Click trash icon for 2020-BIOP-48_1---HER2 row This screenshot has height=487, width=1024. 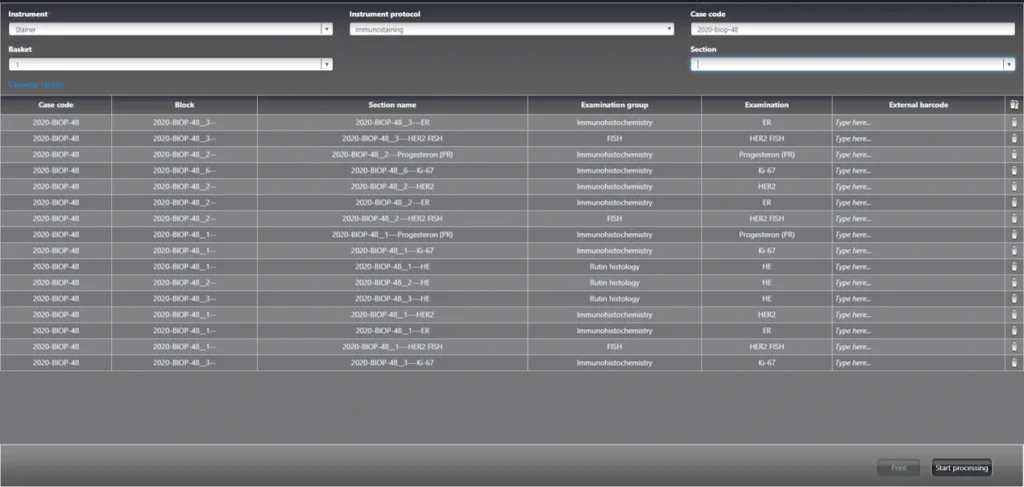pos(1014,315)
